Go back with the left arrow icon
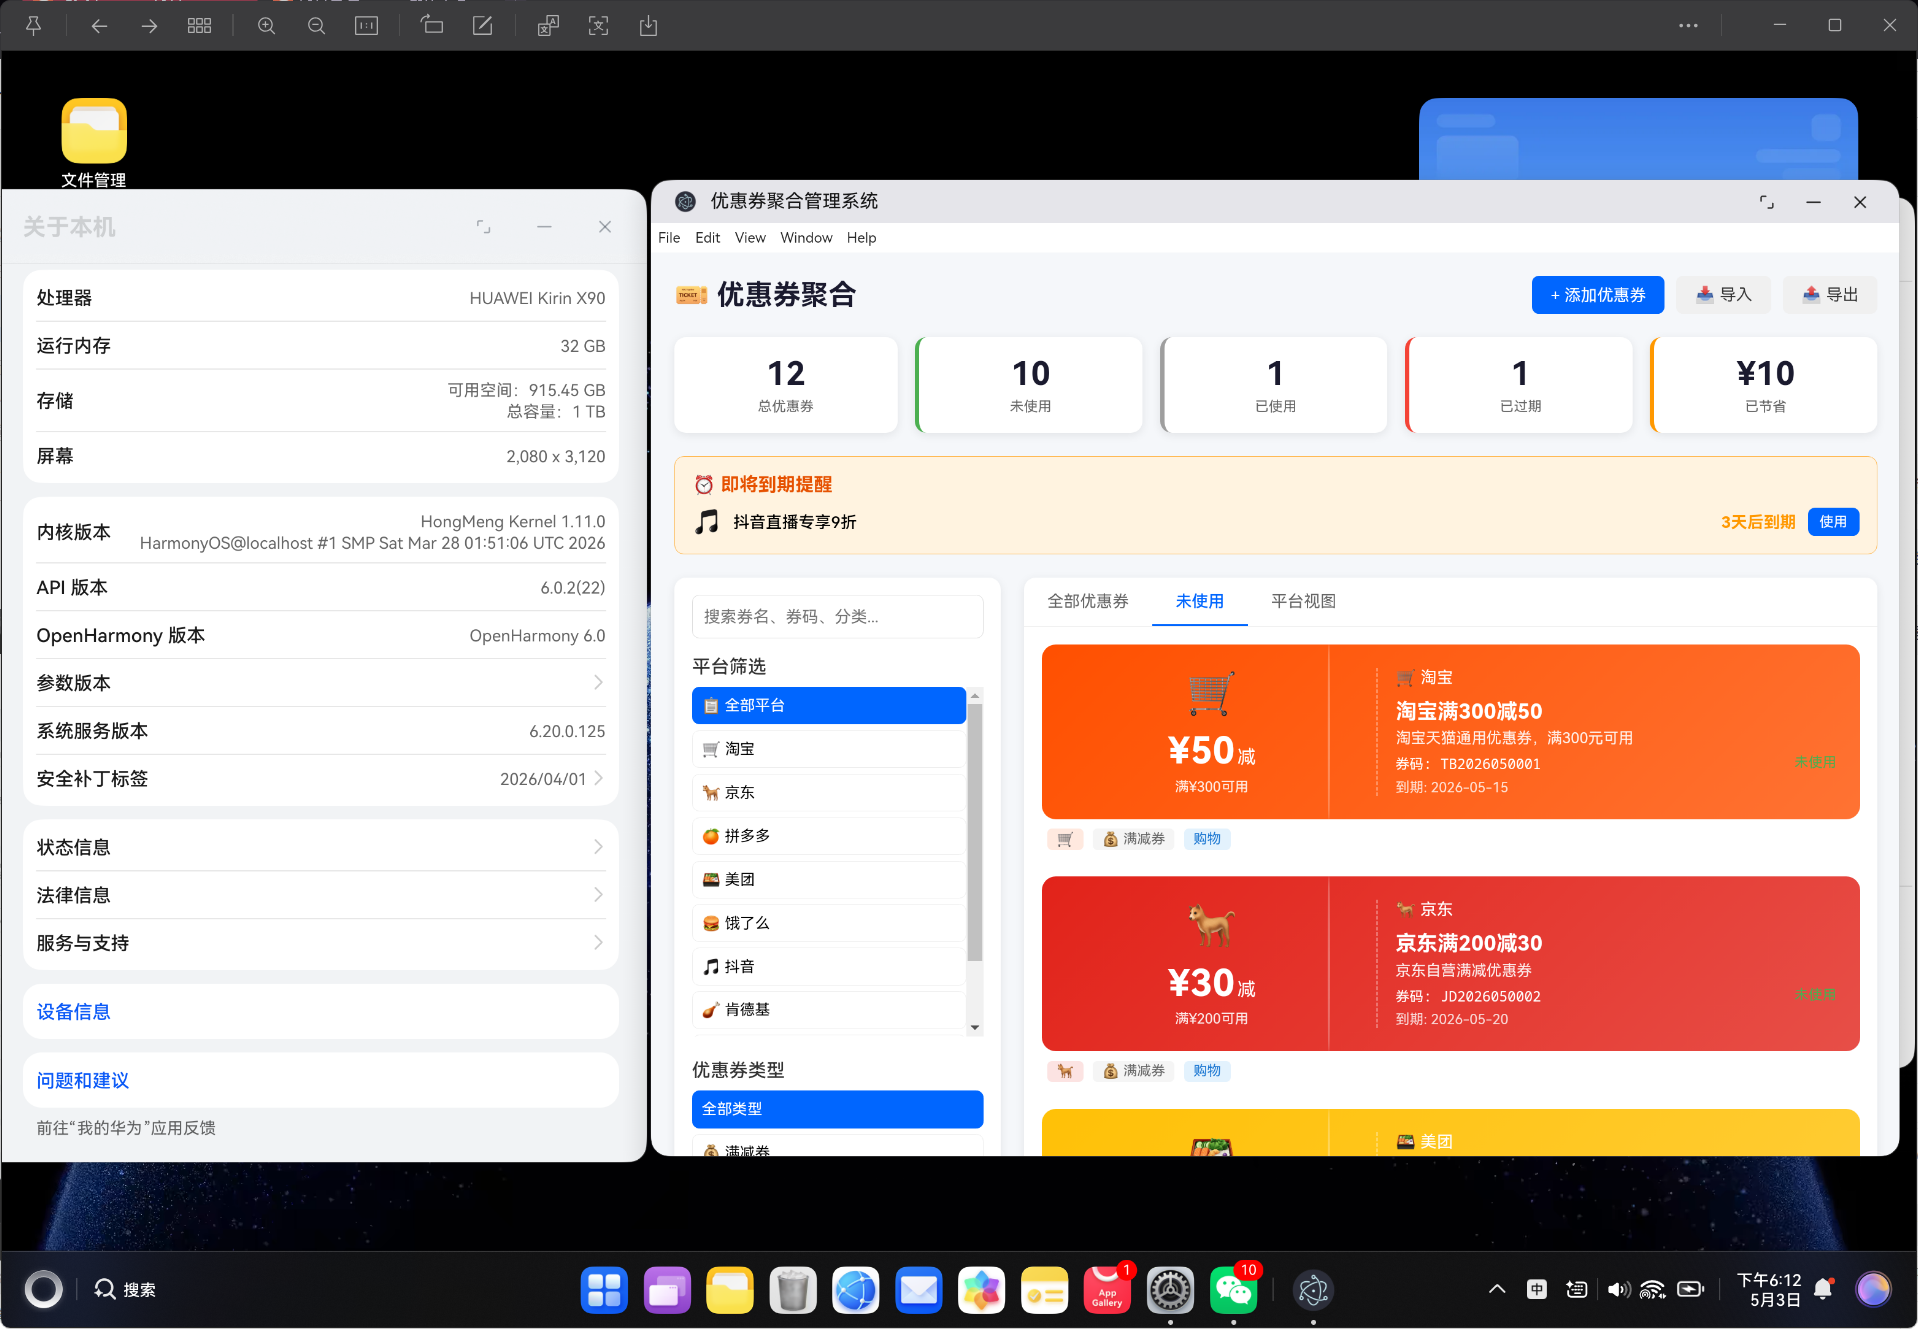This screenshot has height=1329, width=1918. [x=99, y=26]
